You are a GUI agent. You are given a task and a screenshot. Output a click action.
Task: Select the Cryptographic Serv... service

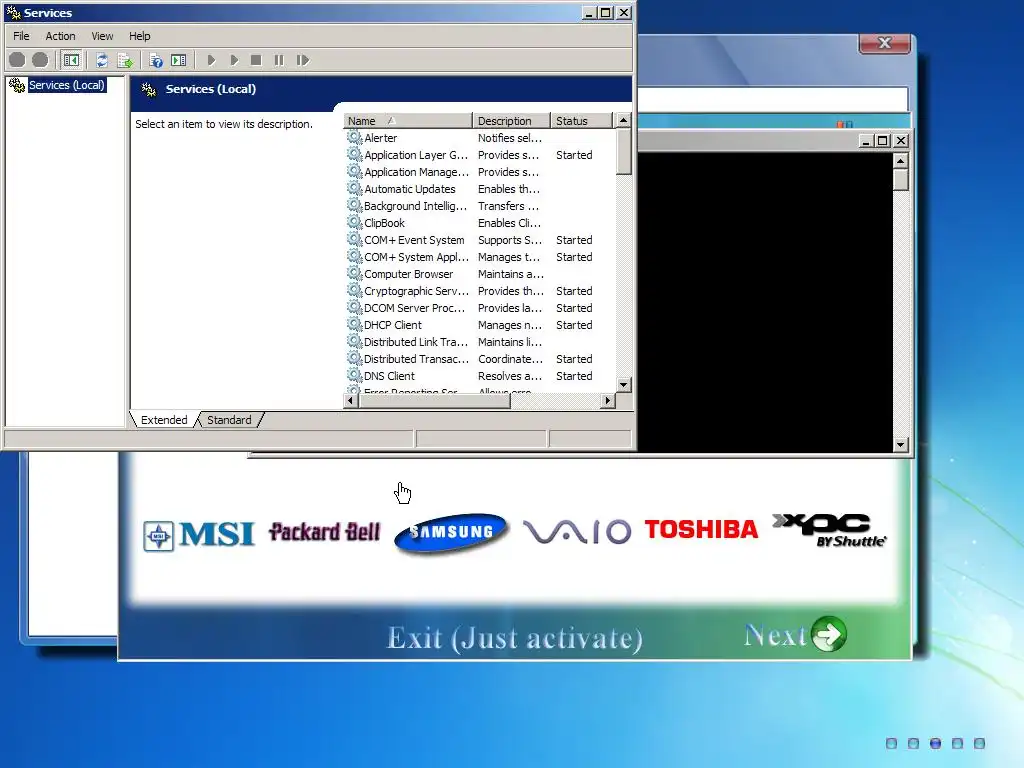[x=480, y=291]
